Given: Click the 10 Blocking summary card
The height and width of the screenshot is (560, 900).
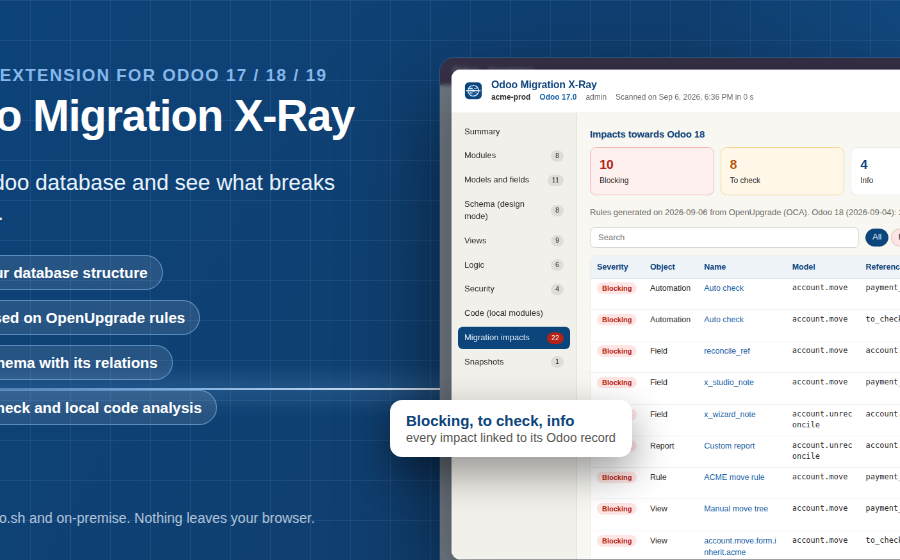Looking at the screenshot, I should 651,171.
